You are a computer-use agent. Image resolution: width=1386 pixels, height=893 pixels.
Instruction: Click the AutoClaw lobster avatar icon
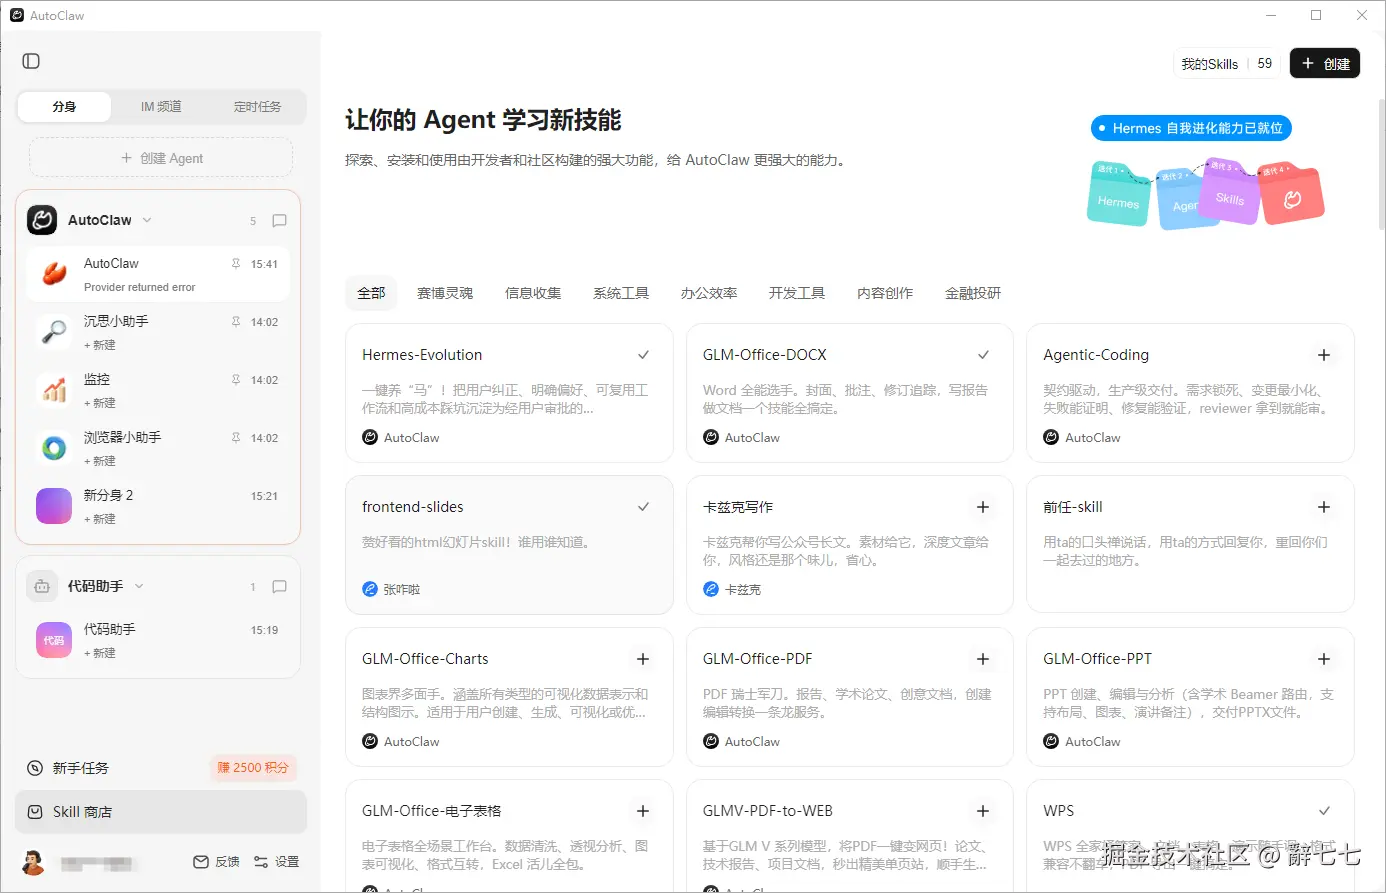tap(54, 274)
